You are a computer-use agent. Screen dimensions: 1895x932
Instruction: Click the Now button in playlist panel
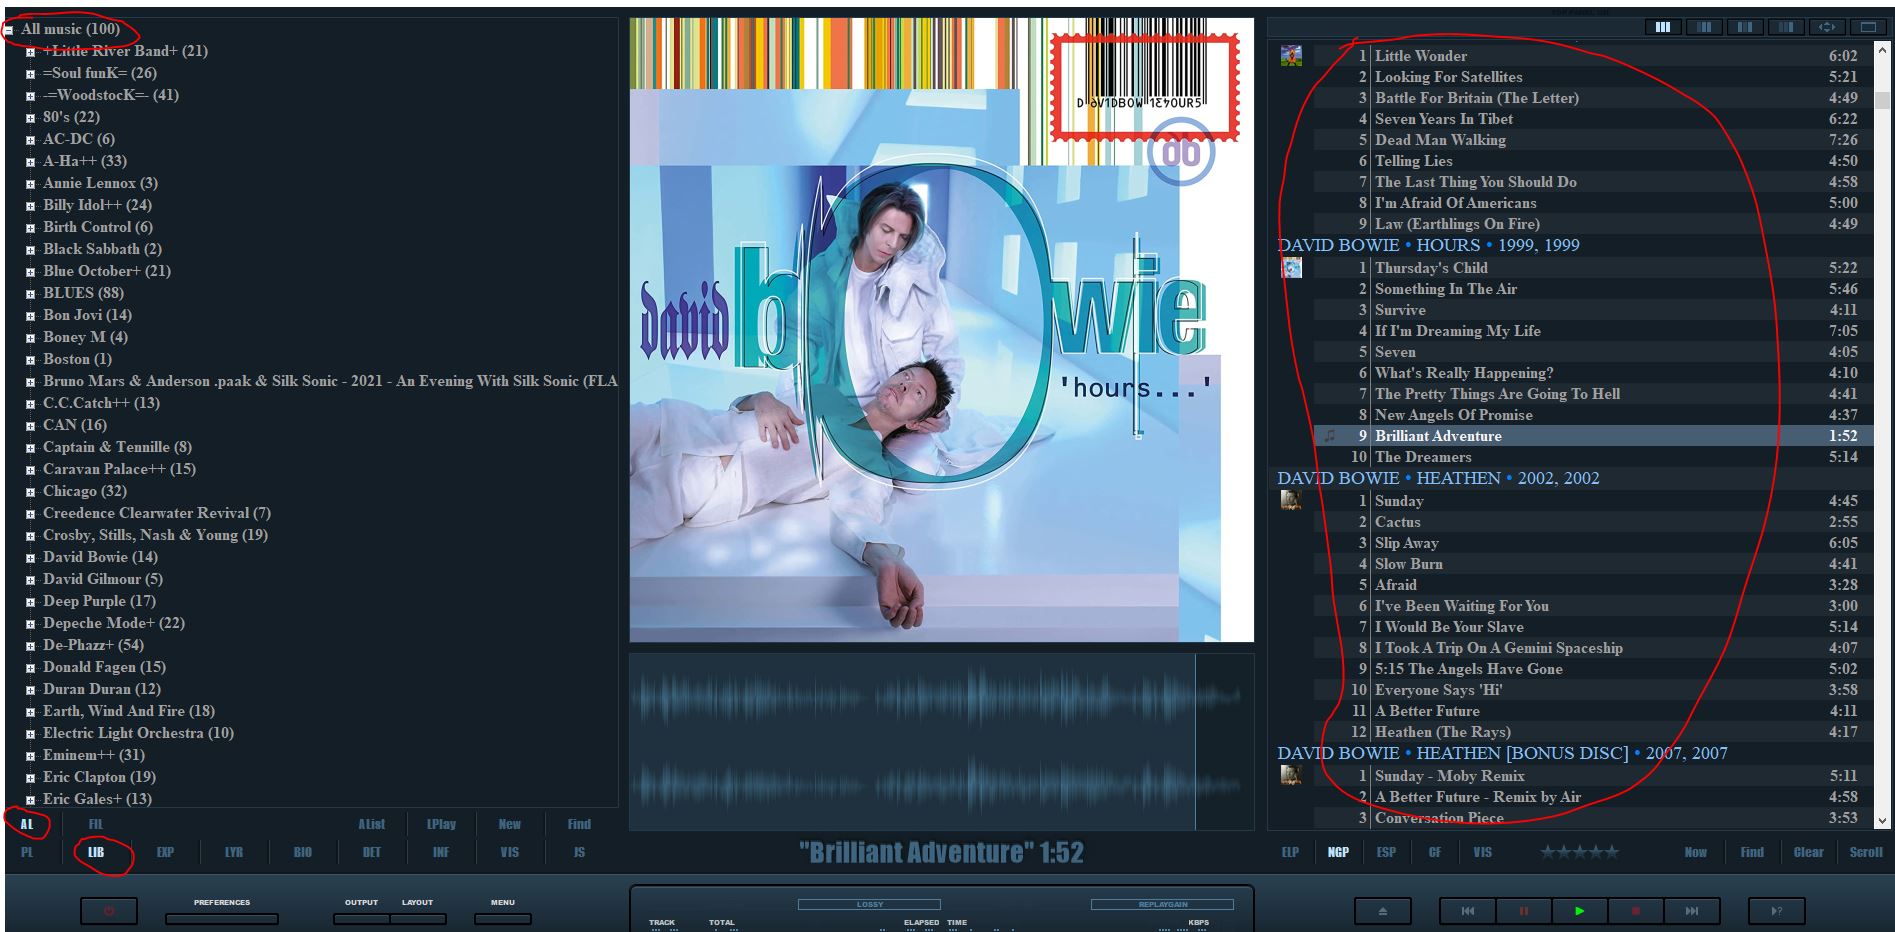[x=1696, y=852]
